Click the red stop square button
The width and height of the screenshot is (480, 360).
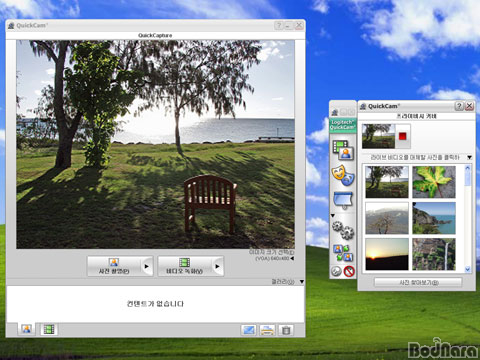pyautogui.click(x=403, y=136)
